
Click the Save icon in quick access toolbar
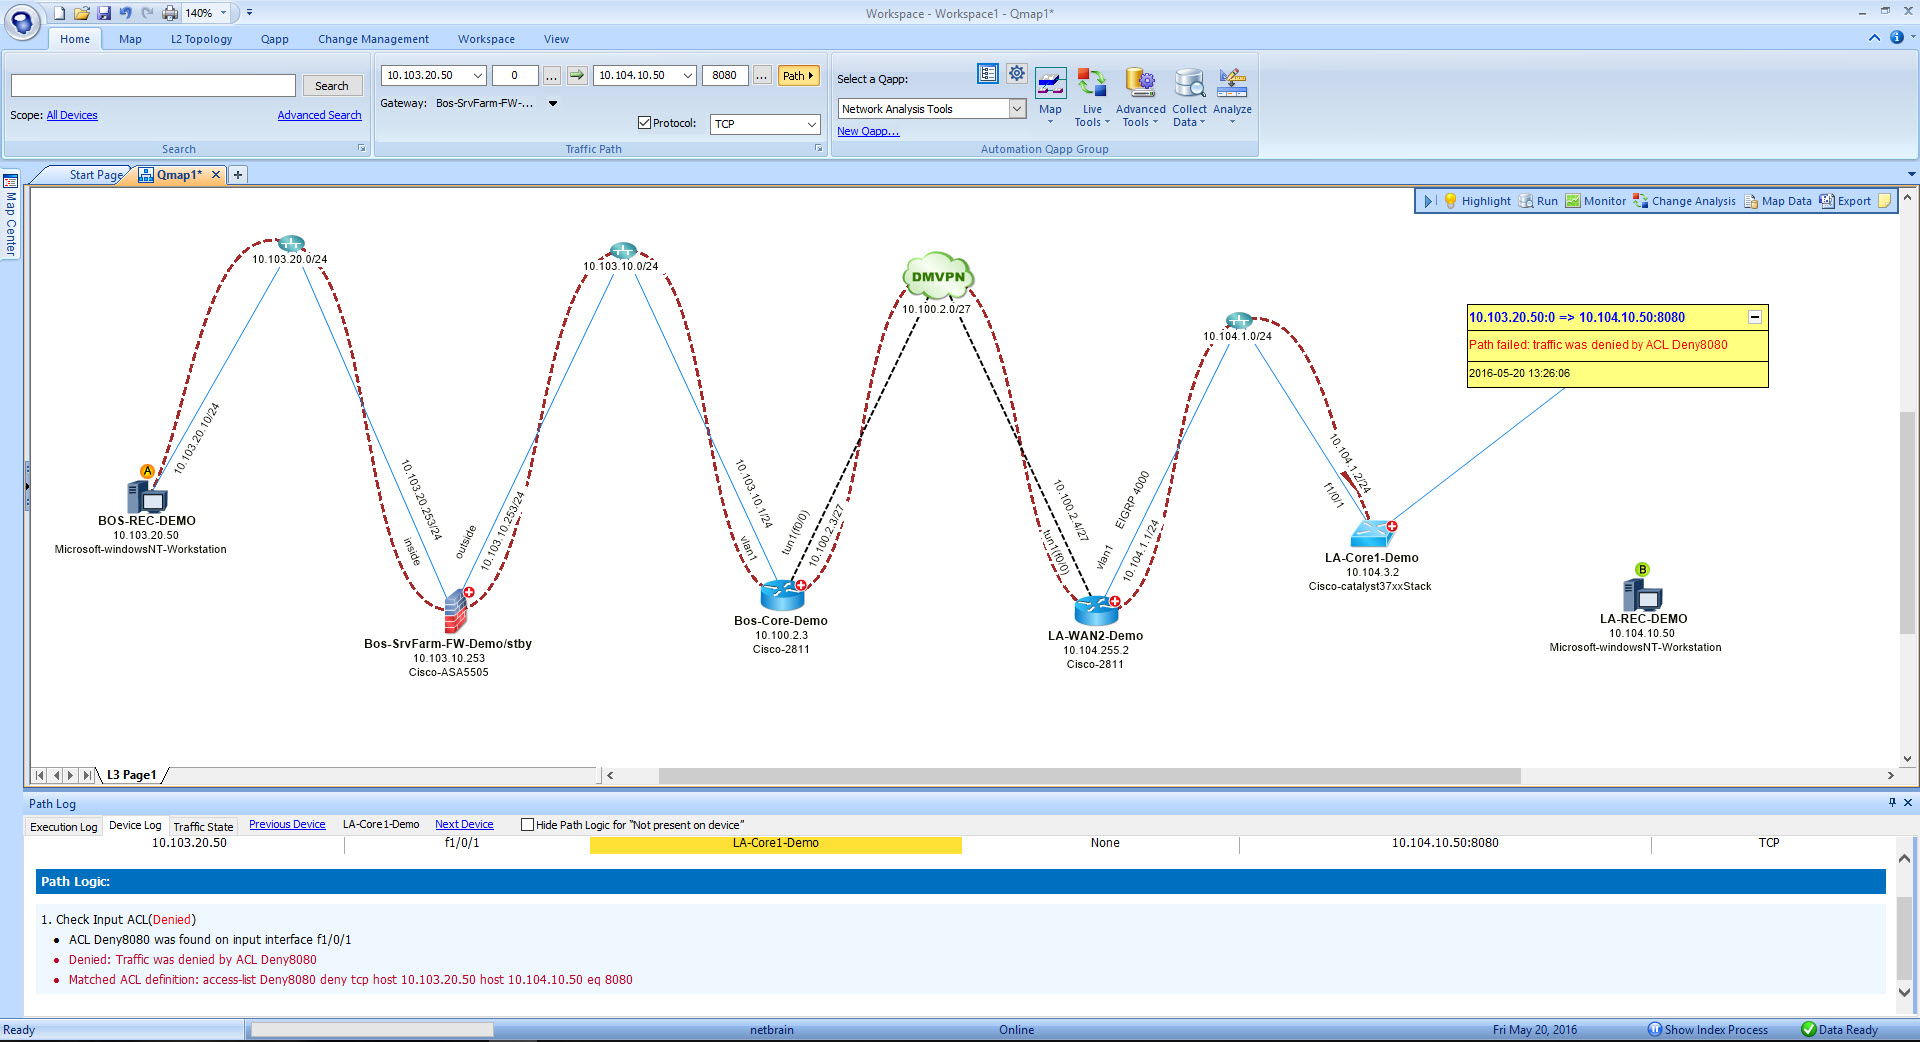pyautogui.click(x=104, y=13)
